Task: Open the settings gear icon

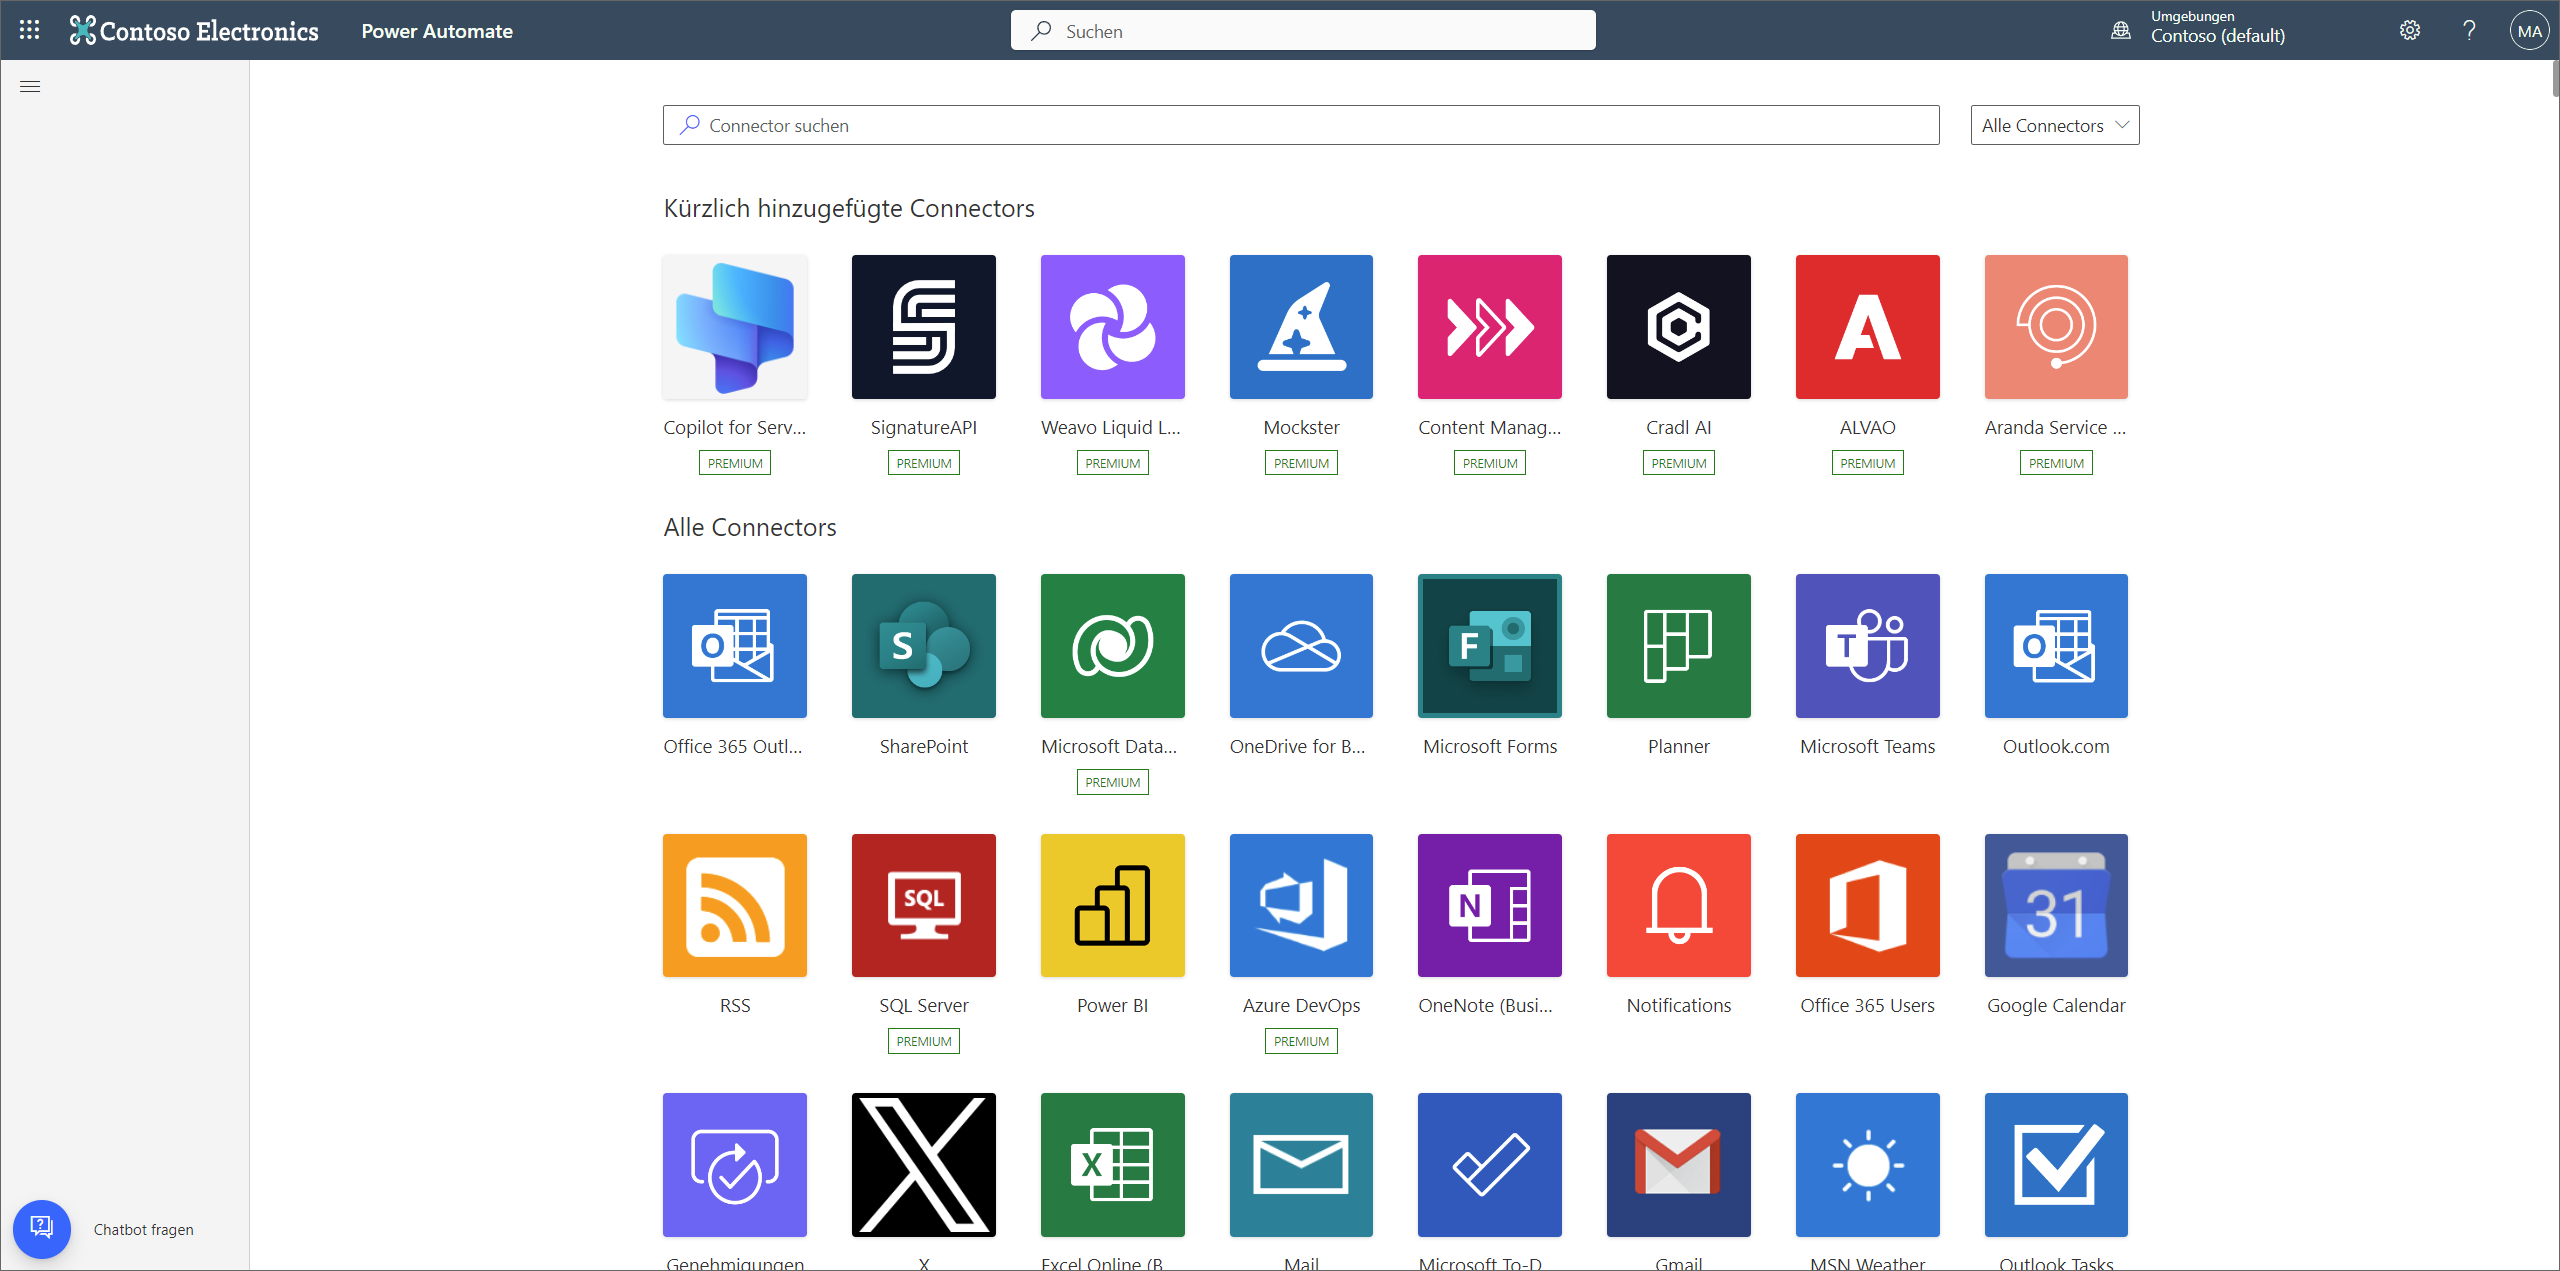Action: click(x=2411, y=29)
